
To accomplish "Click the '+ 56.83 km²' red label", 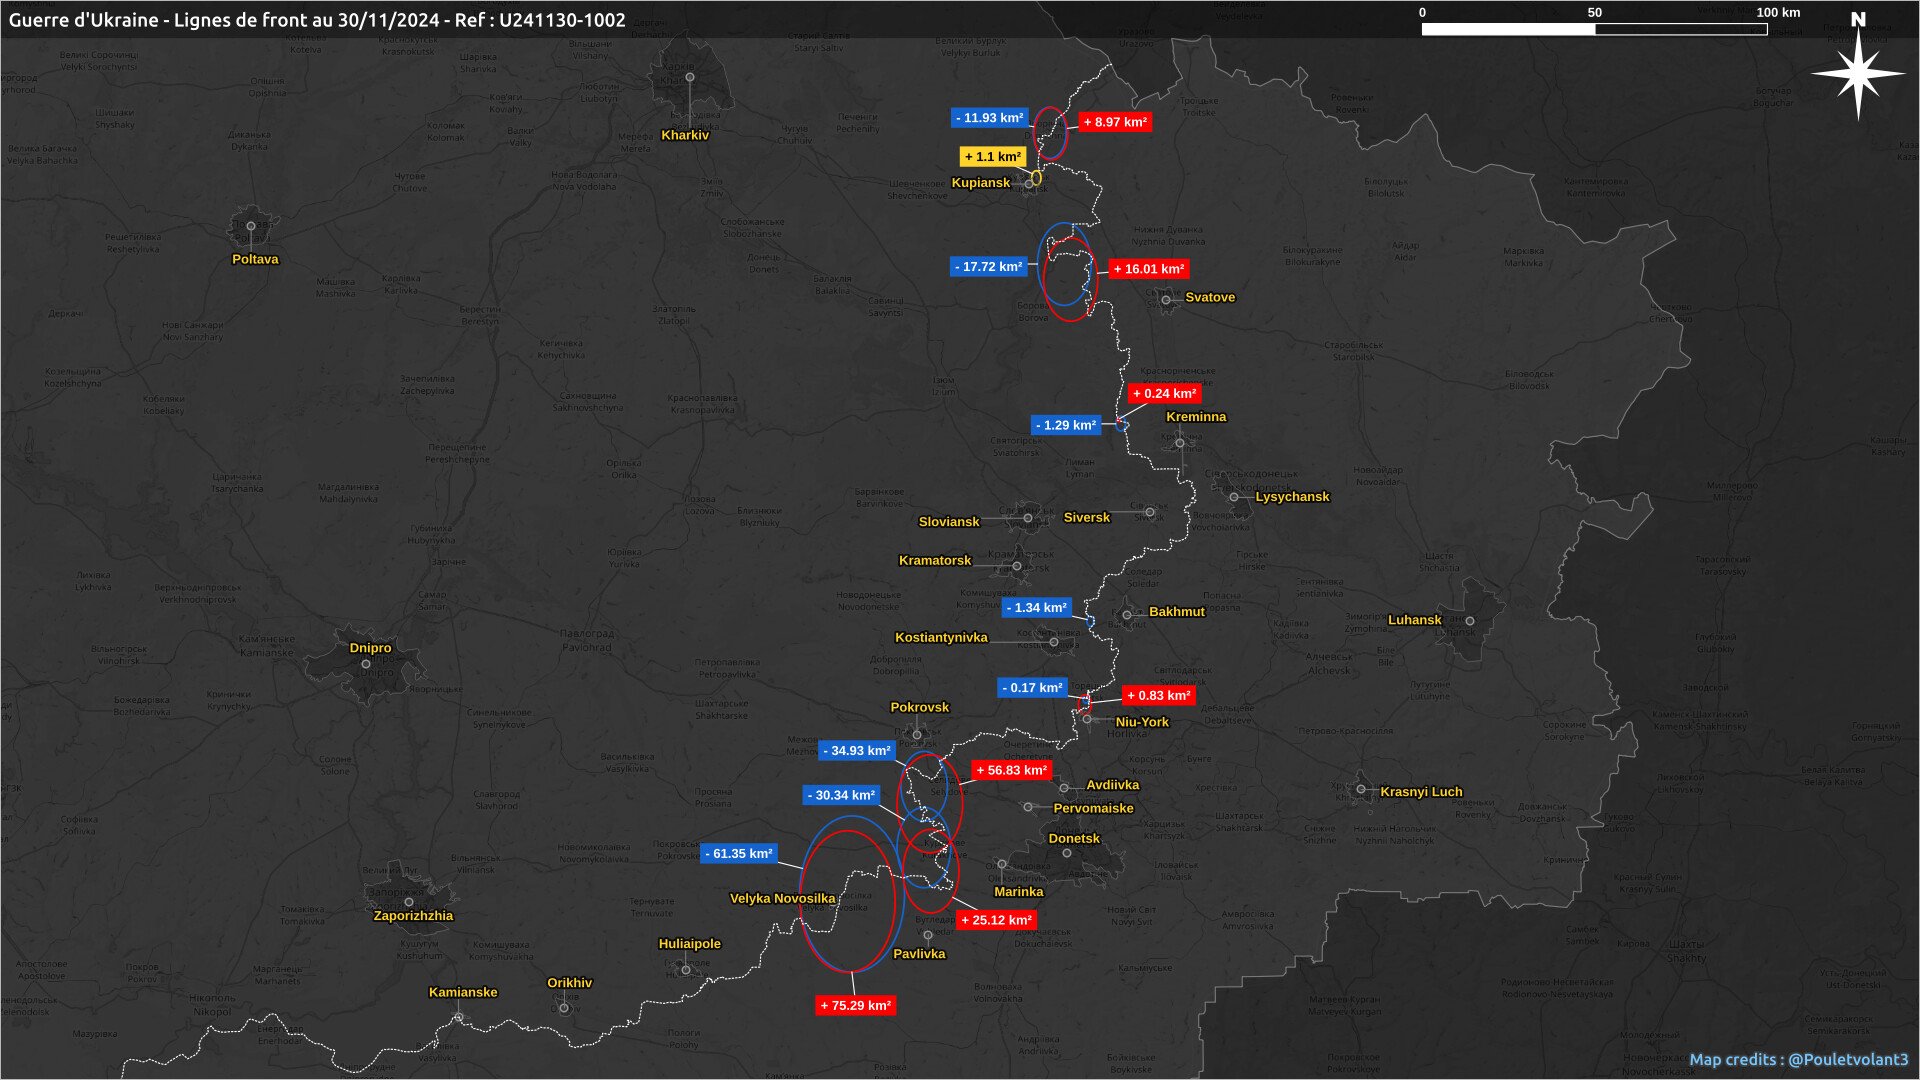I will tap(1011, 771).
